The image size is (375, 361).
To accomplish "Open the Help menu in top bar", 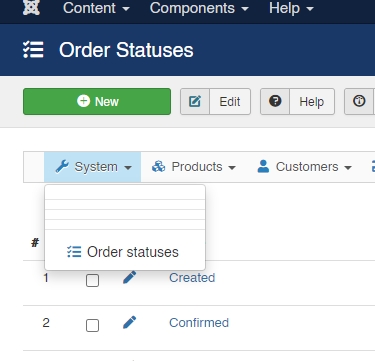I will pos(291,8).
